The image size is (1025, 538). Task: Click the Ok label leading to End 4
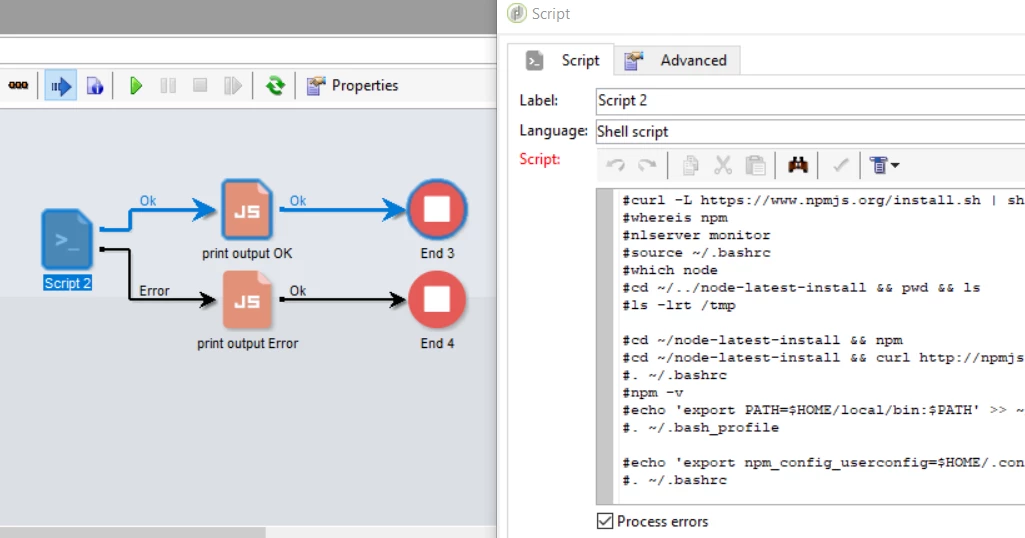(x=298, y=291)
